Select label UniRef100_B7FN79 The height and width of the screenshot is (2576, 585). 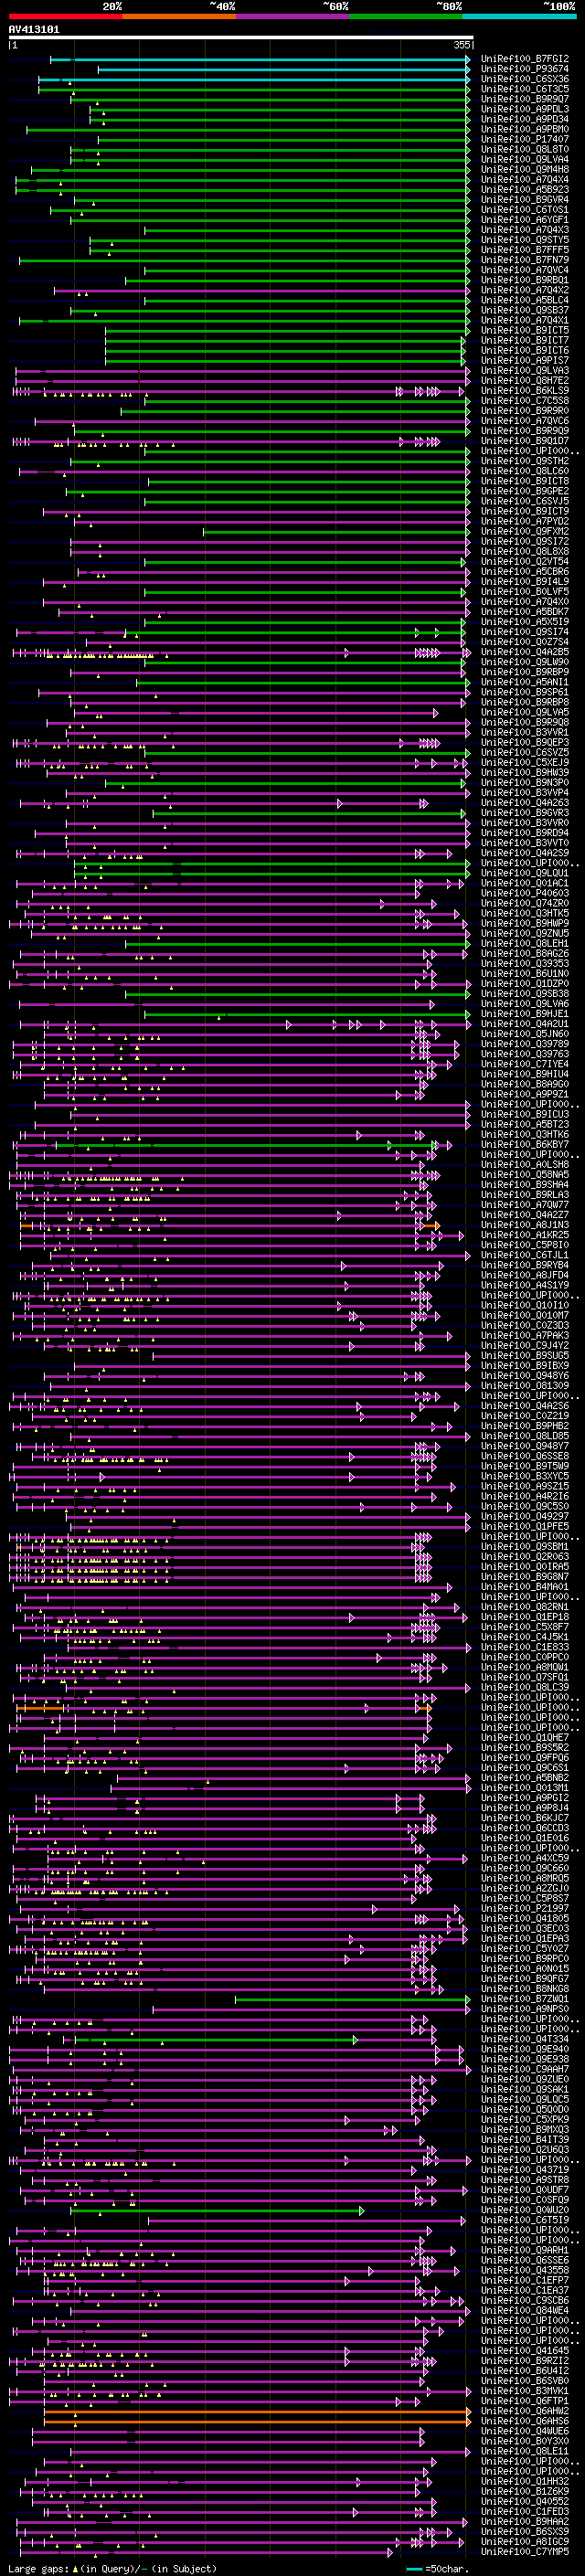click(x=525, y=260)
